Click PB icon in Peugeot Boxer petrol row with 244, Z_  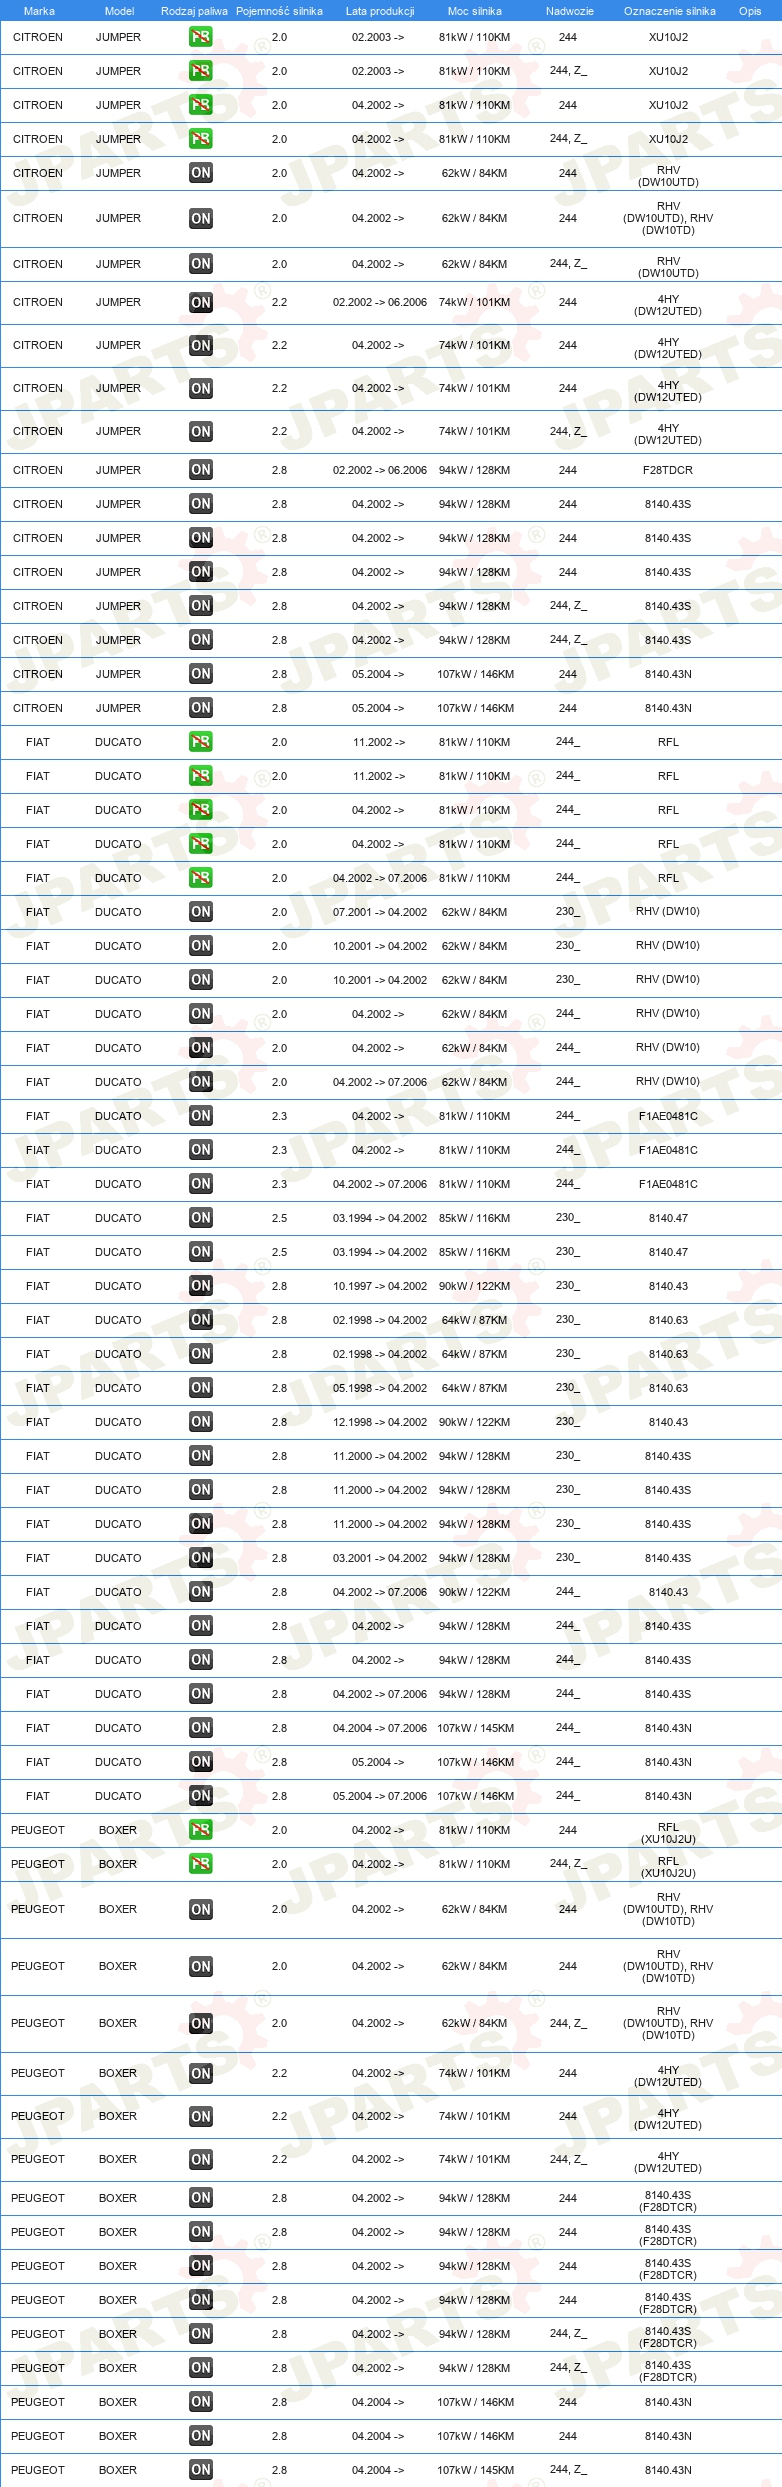point(201,1864)
